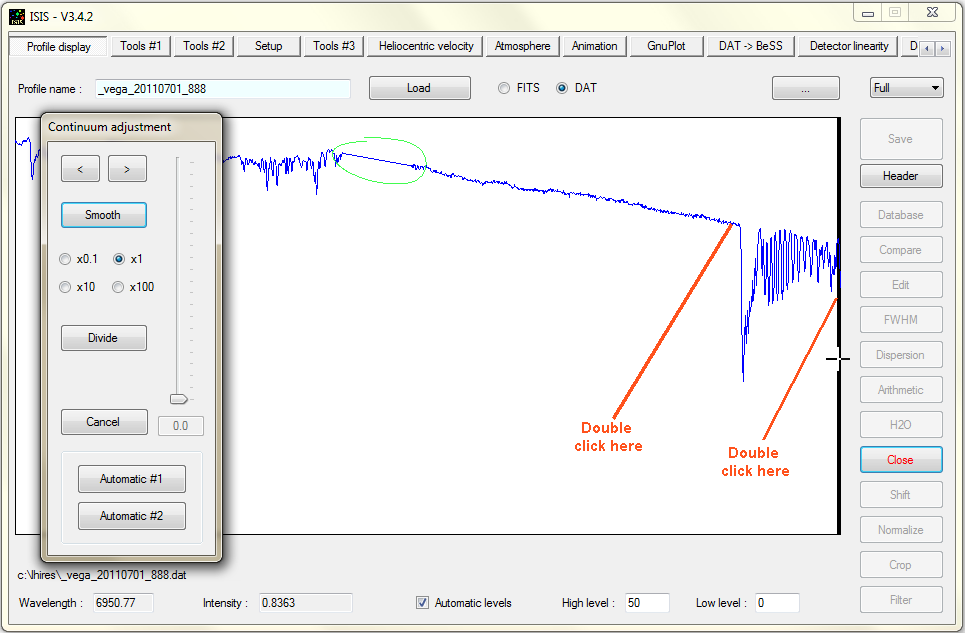965x633 pixels.
Task: Toggle the Automatic levels checkbox
Action: coord(423,603)
